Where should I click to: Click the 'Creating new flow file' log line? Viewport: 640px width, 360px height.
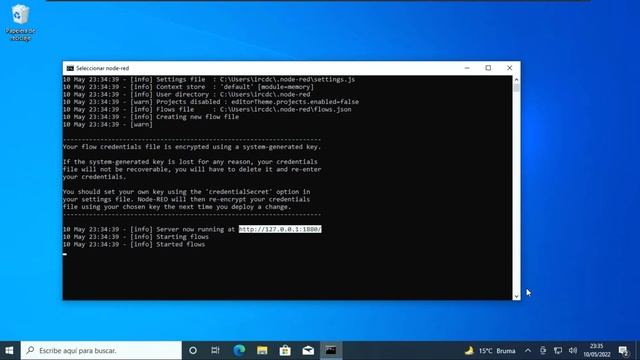click(151, 117)
